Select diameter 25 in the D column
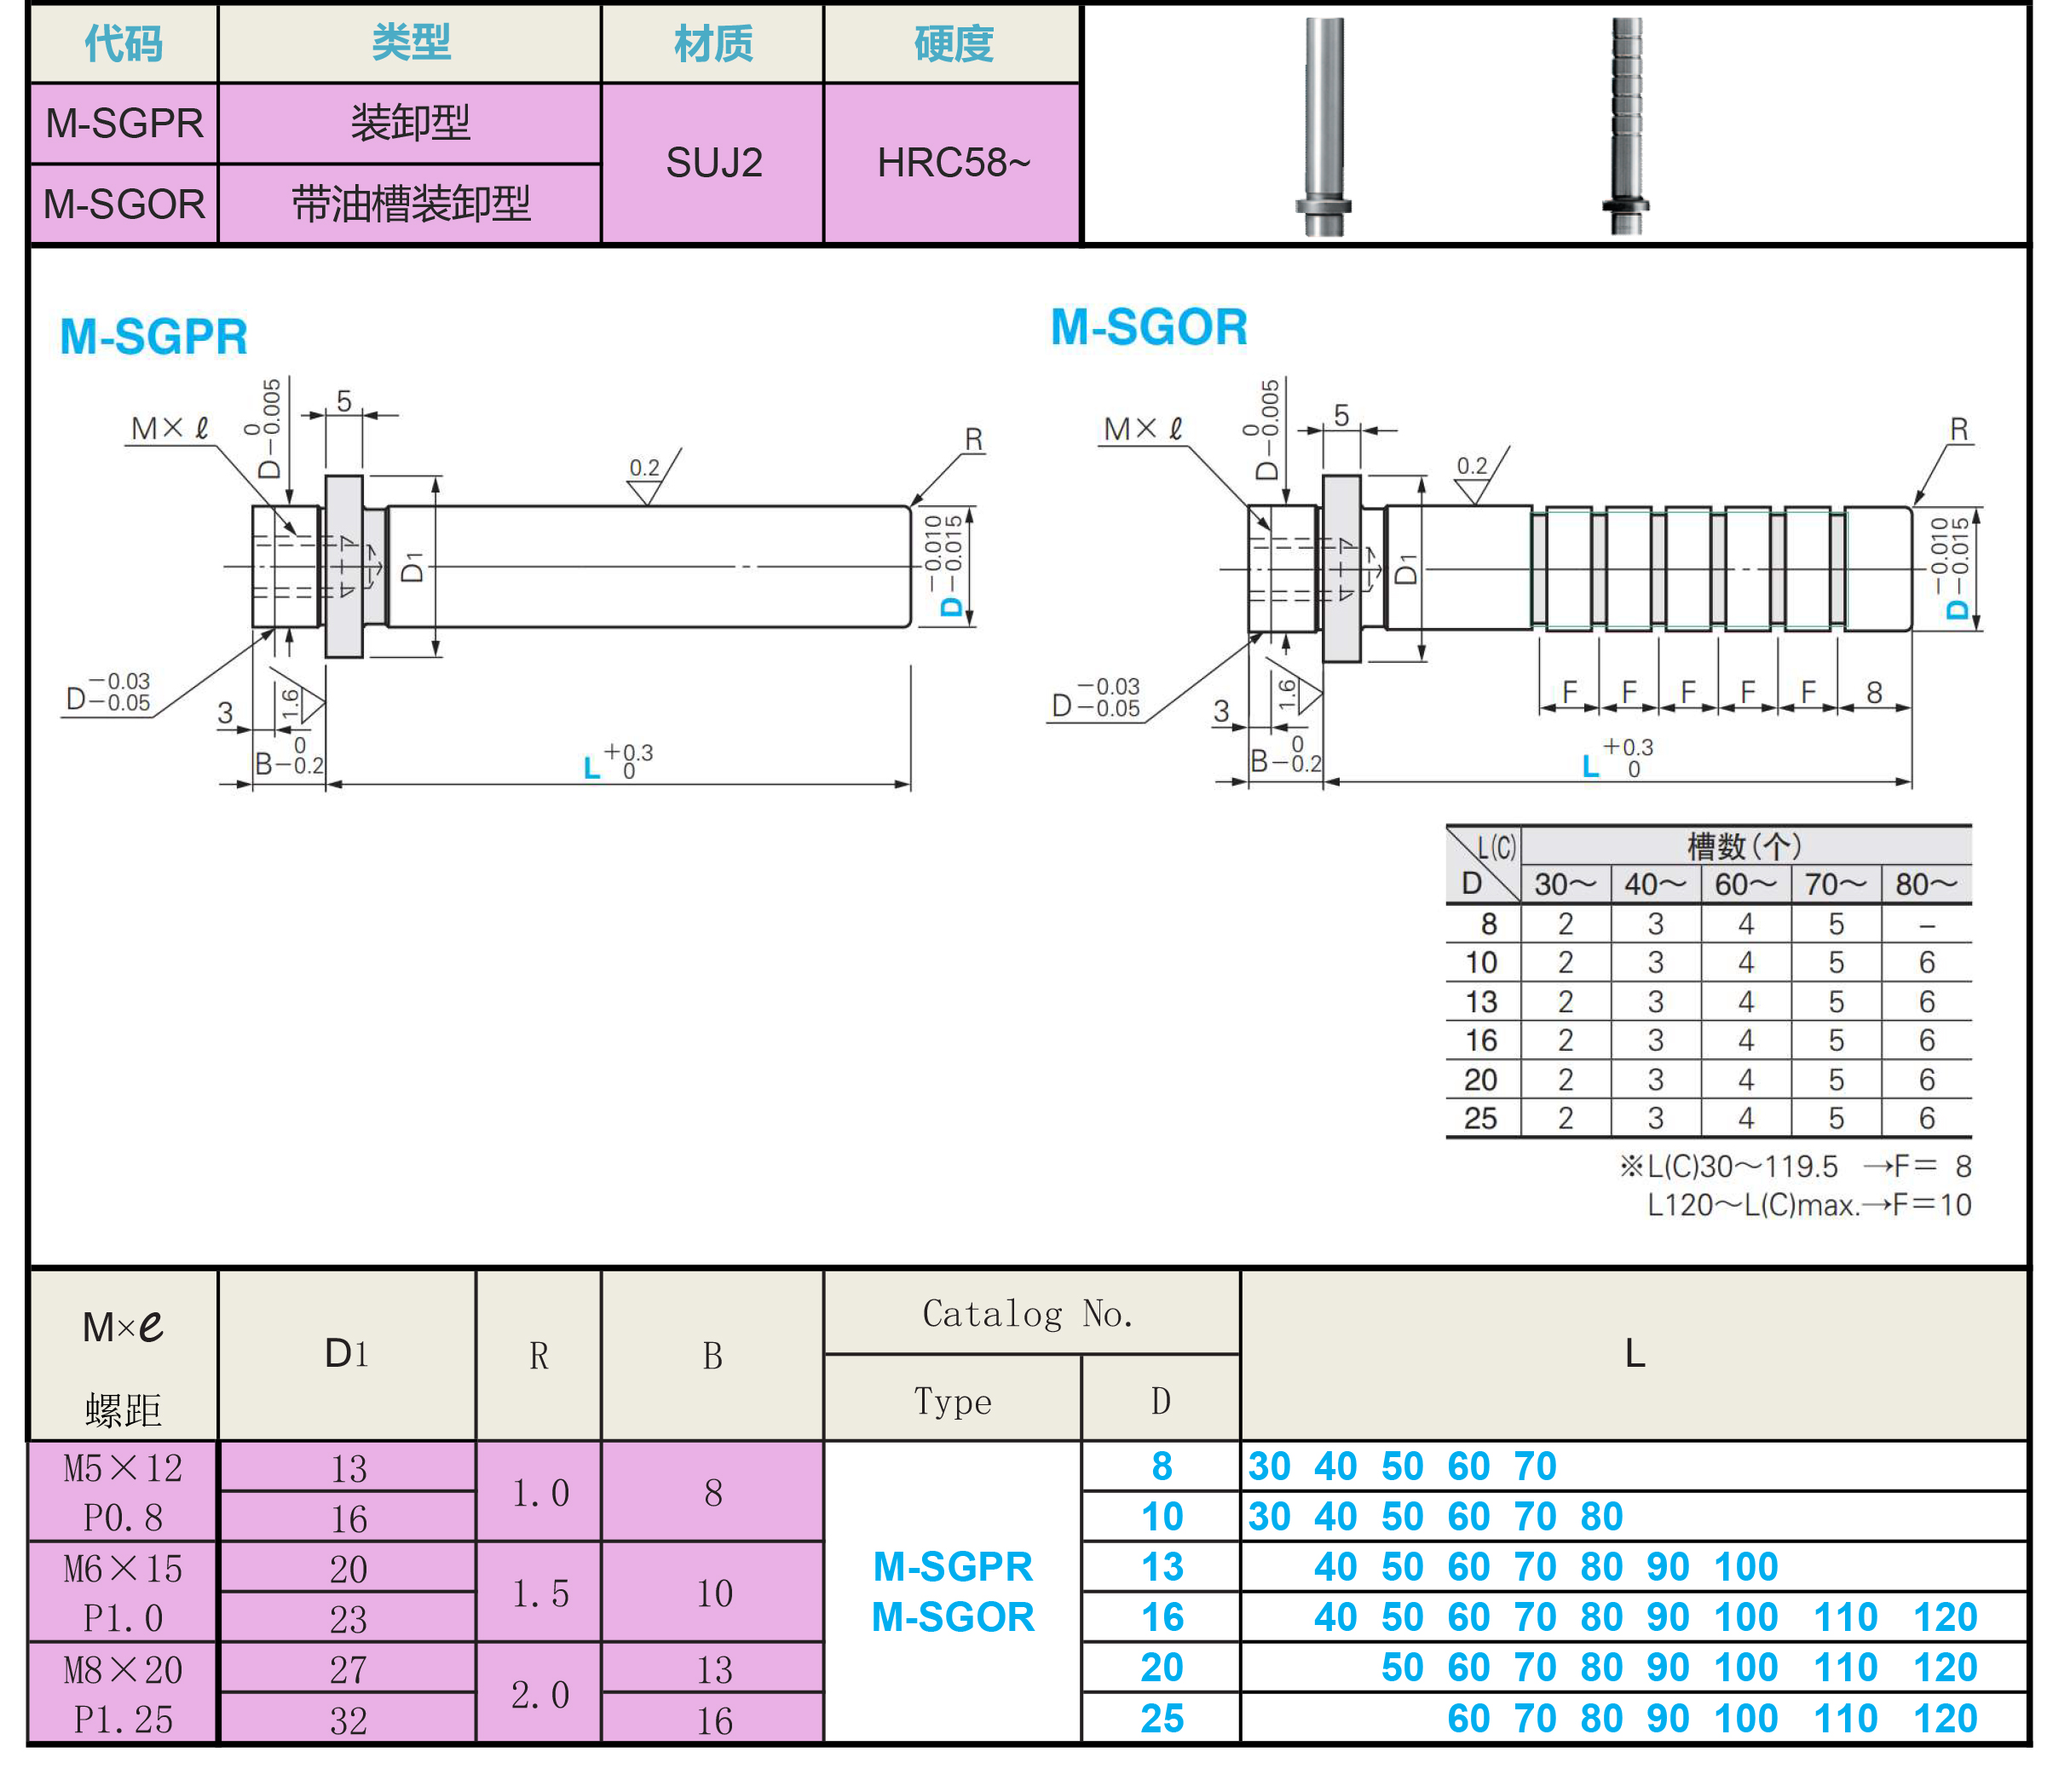Viewport: 2053px width, 1792px height. coord(1161,1718)
